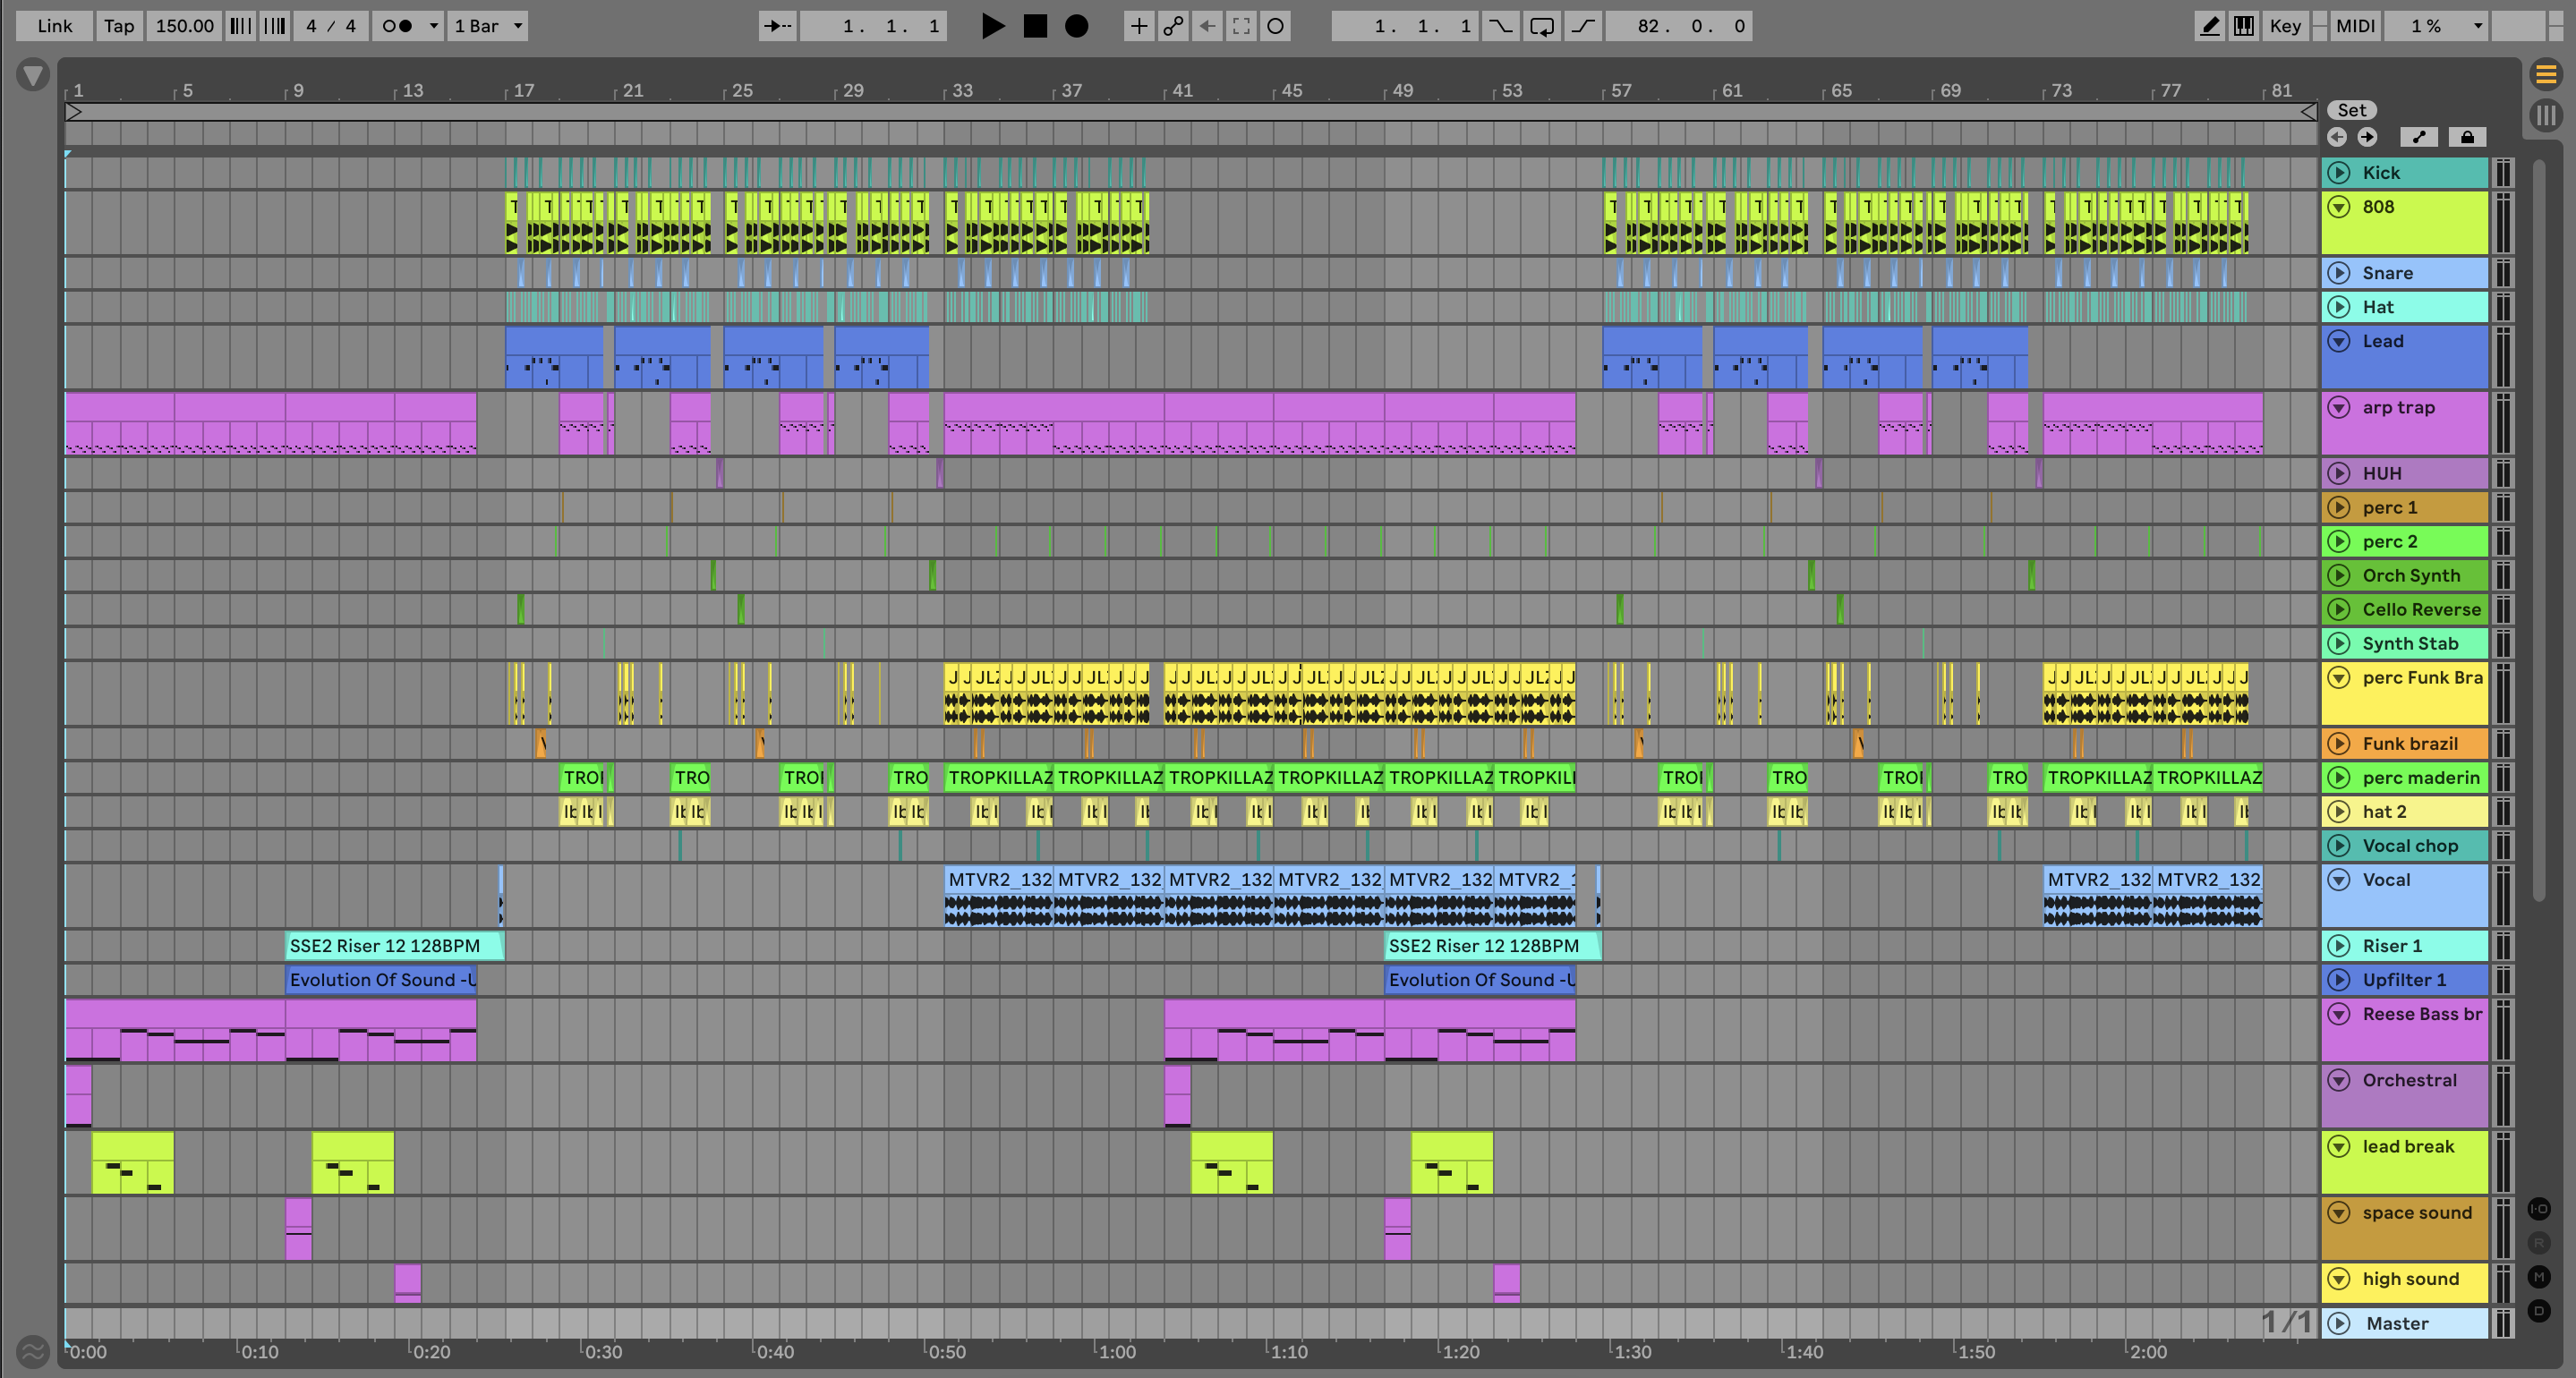Click the Play button in transport
Screen dimensions: 2576x1378
(x=992, y=26)
